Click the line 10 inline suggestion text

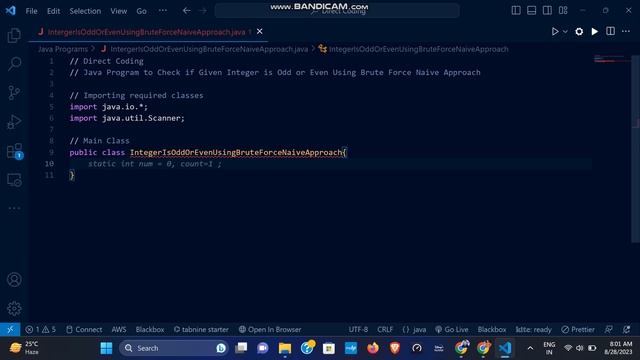[155, 164]
